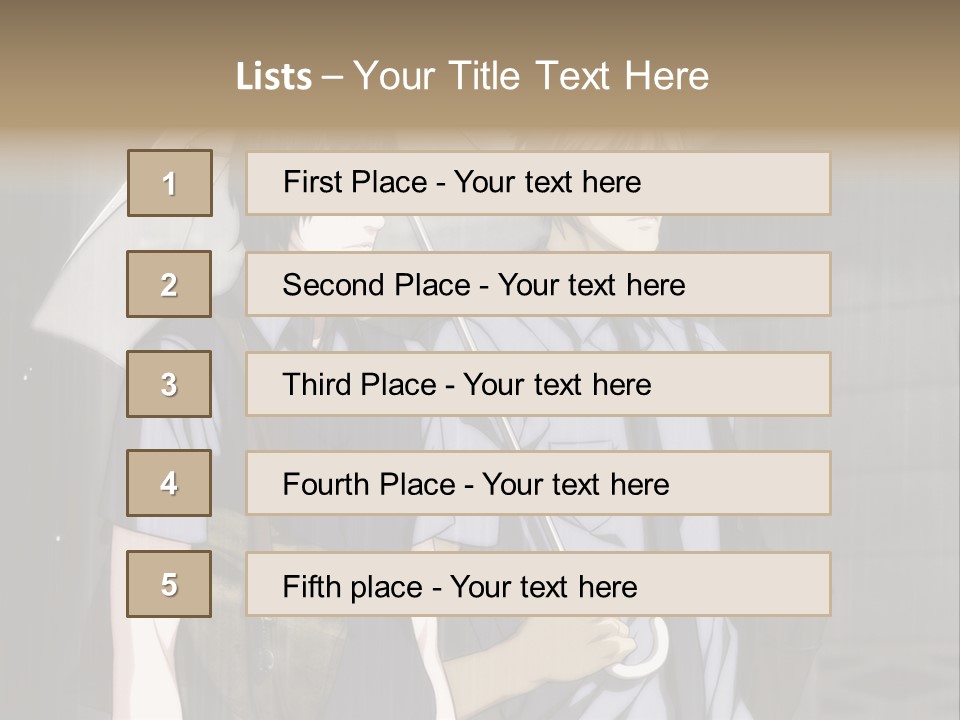
Task: Click 'Your text here' in the Second Place row
Action: (x=591, y=285)
